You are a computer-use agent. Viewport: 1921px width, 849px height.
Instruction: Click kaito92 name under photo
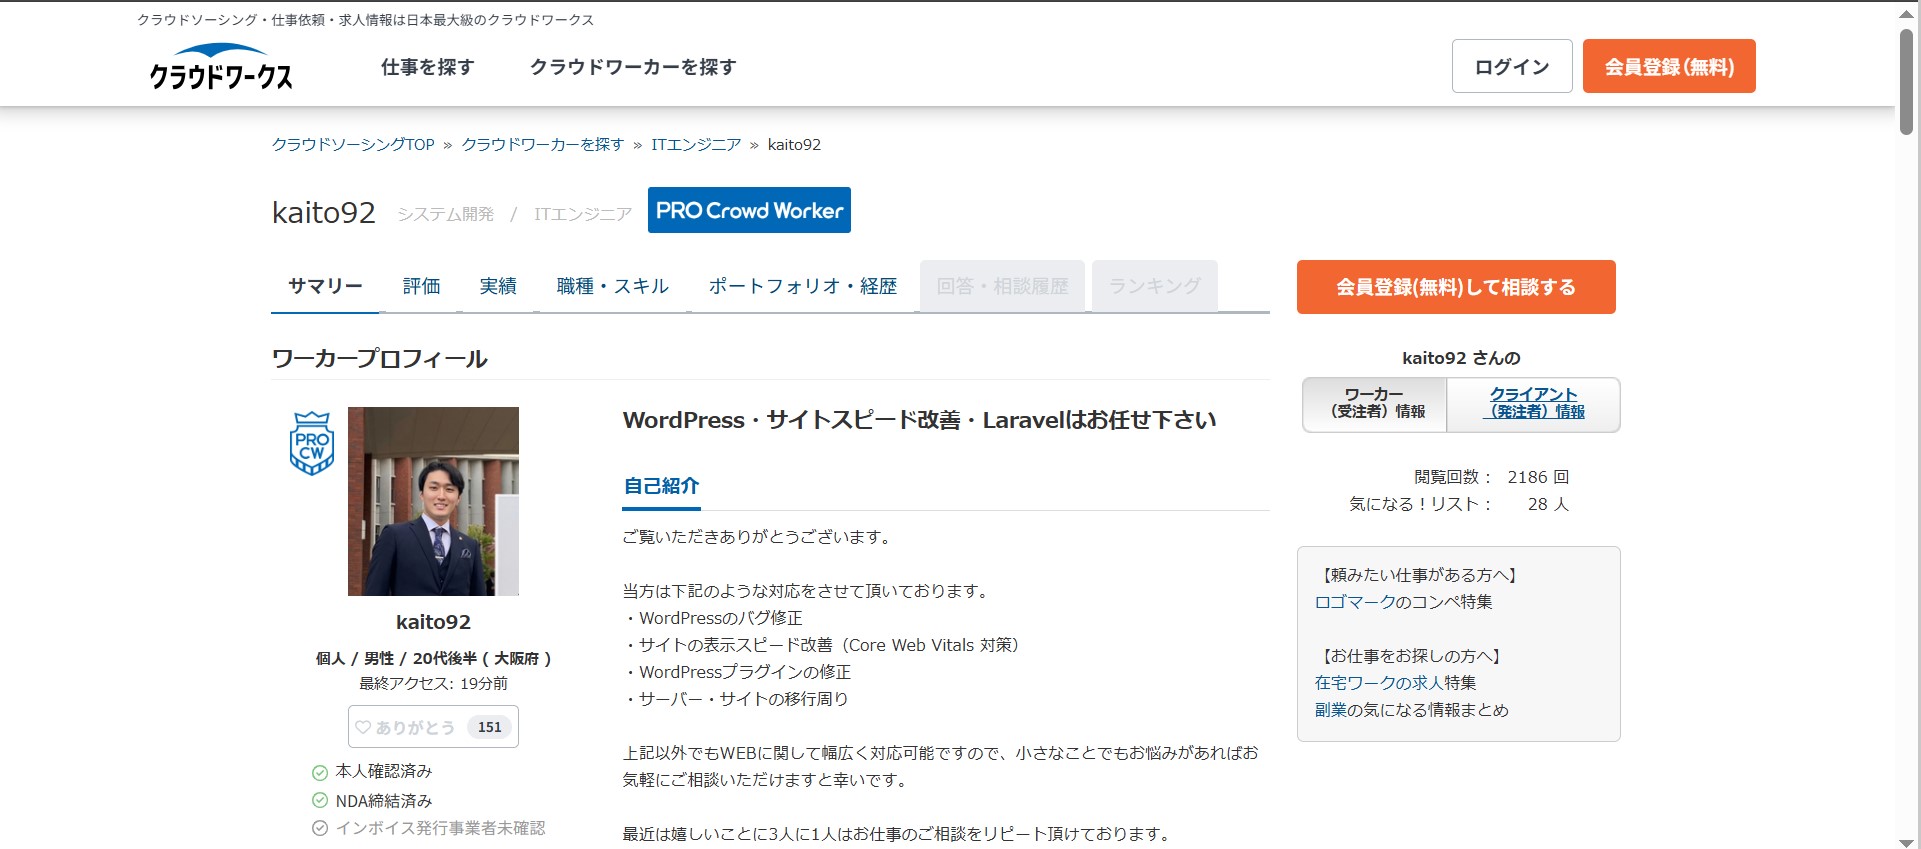433,622
